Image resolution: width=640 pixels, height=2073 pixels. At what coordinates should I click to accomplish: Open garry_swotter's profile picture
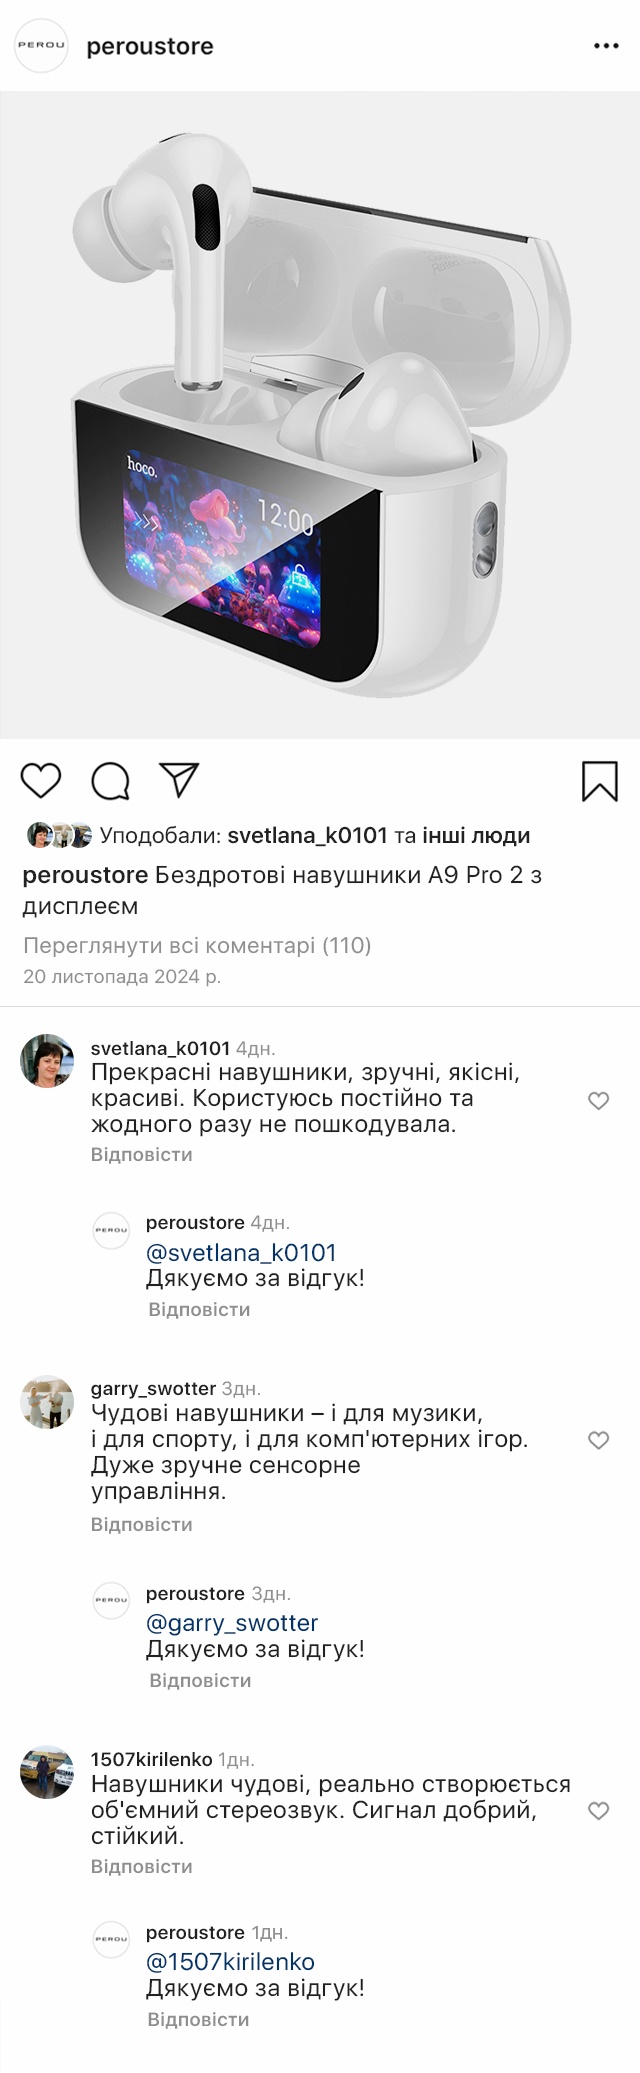pyautogui.click(x=47, y=1402)
